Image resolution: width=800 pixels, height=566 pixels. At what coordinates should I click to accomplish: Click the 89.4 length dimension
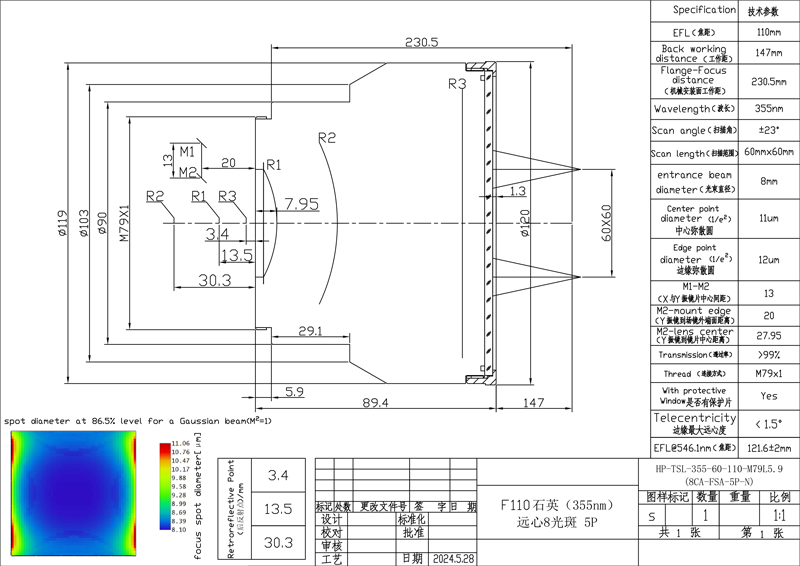(371, 401)
